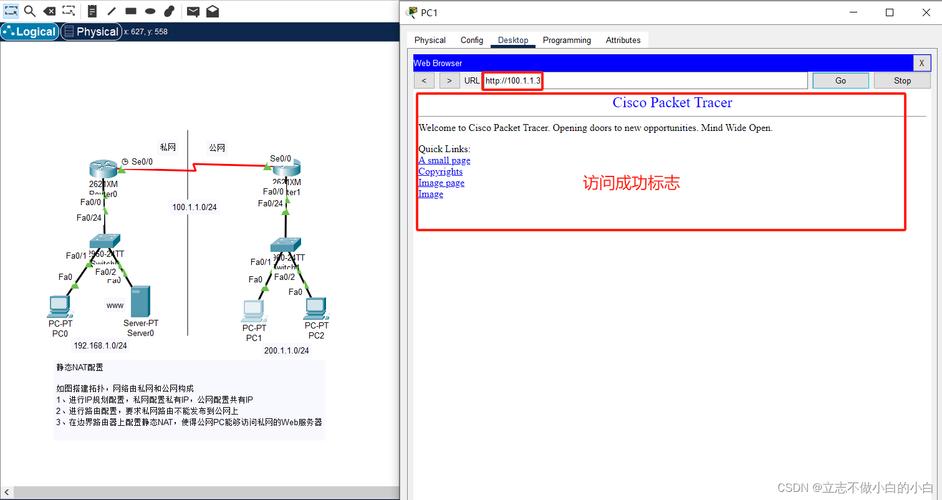Image resolution: width=942 pixels, height=500 pixels.
Task: Select the Draw Line tool
Action: 112,11
